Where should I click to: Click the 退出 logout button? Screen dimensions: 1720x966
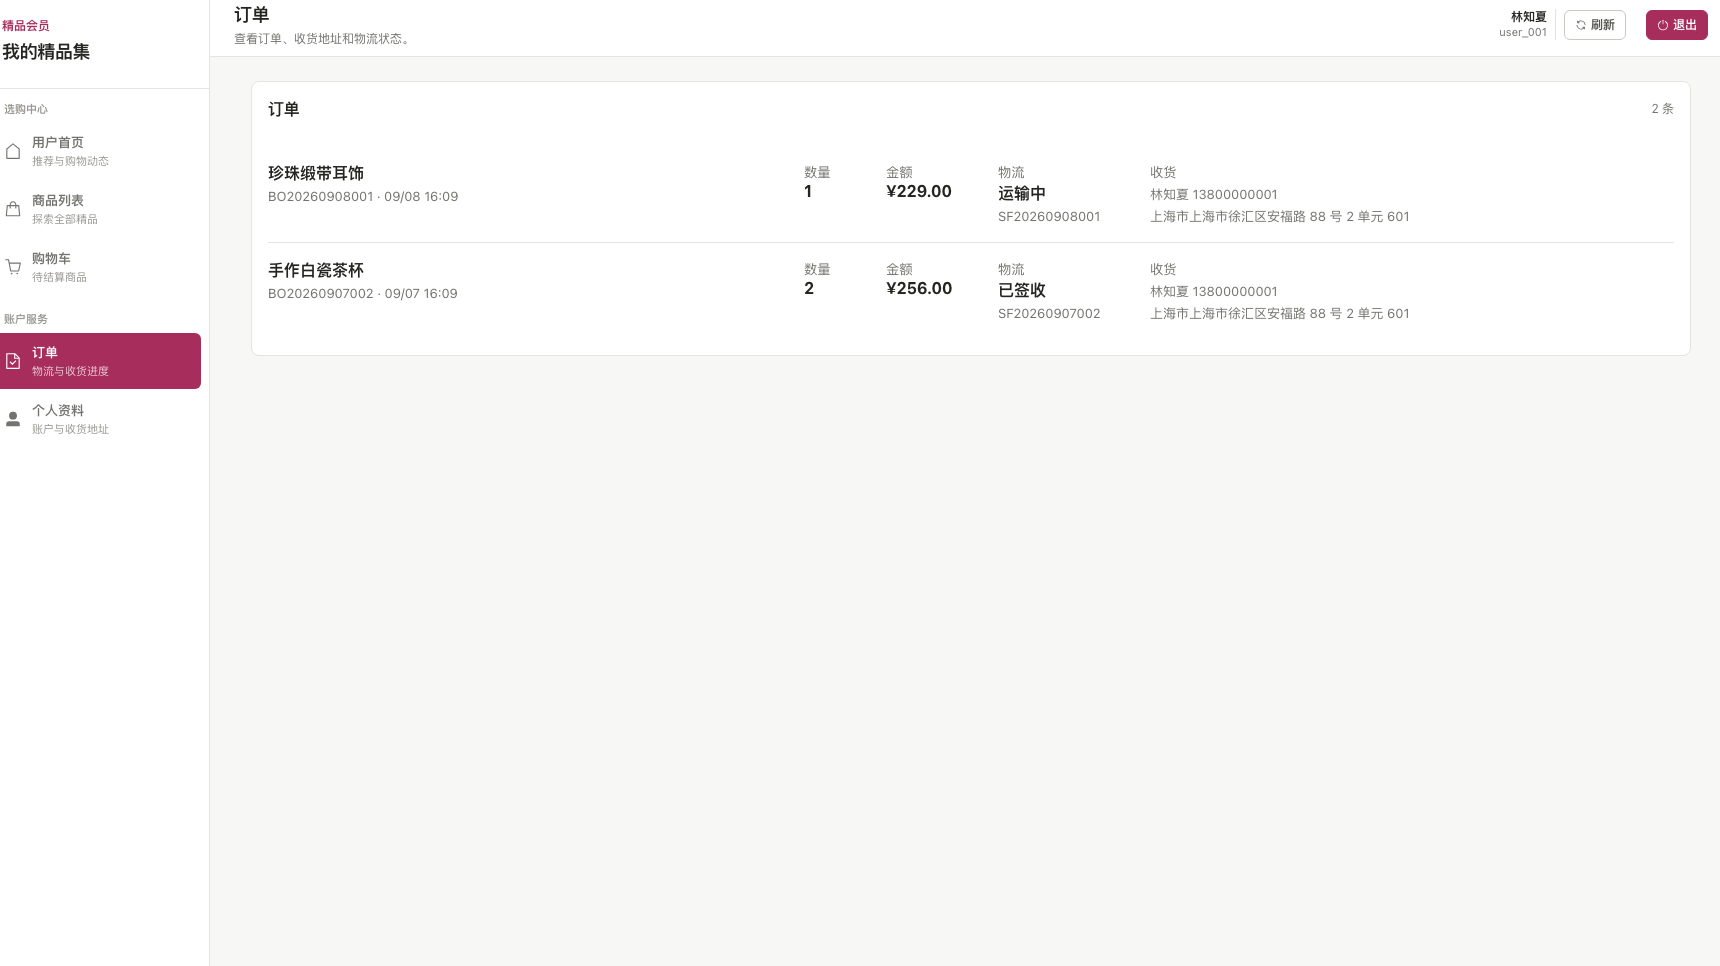1677,25
